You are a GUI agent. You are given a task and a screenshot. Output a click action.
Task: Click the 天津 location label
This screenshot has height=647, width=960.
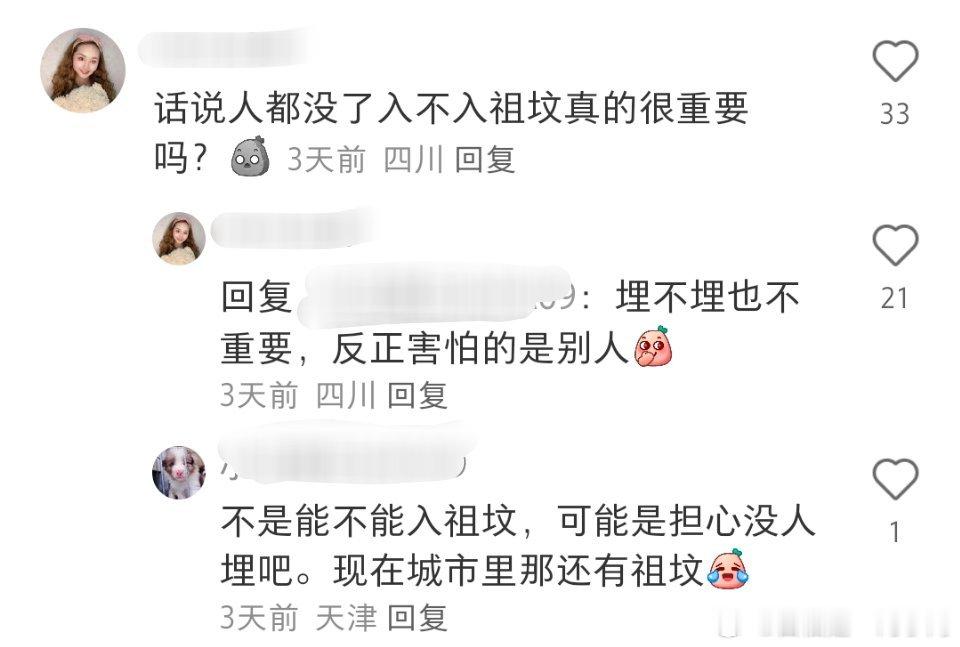(346, 617)
